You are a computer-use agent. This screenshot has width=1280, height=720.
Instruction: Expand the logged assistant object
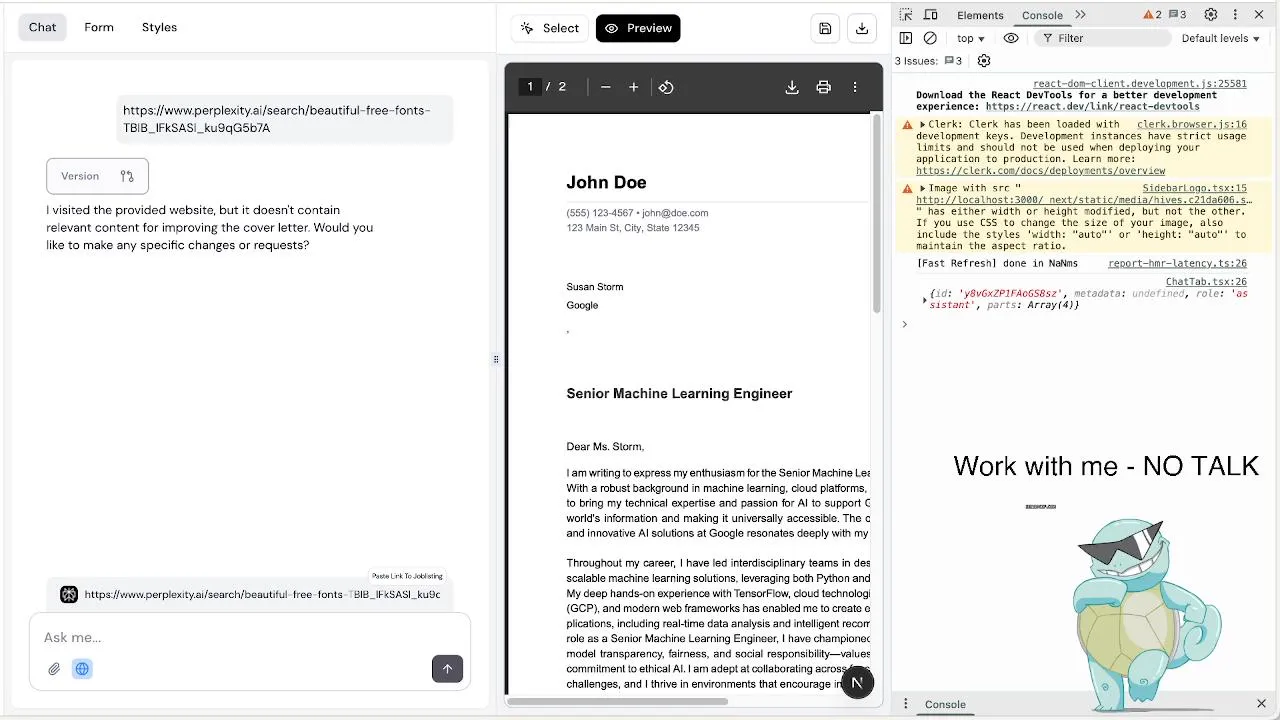coord(924,299)
